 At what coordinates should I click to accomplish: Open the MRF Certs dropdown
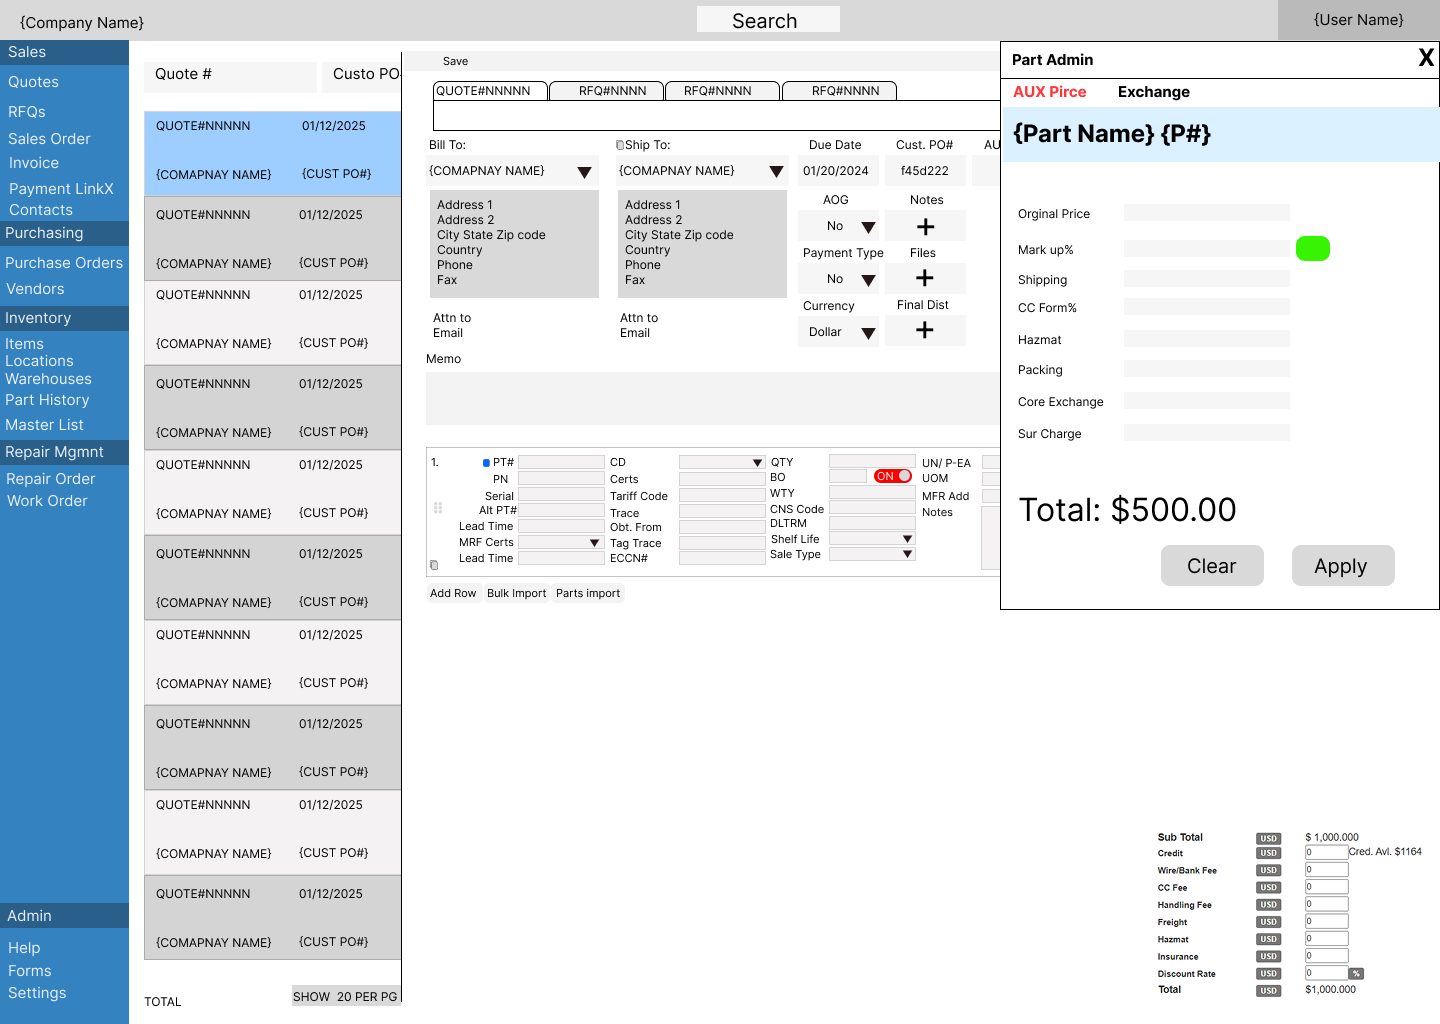594,543
